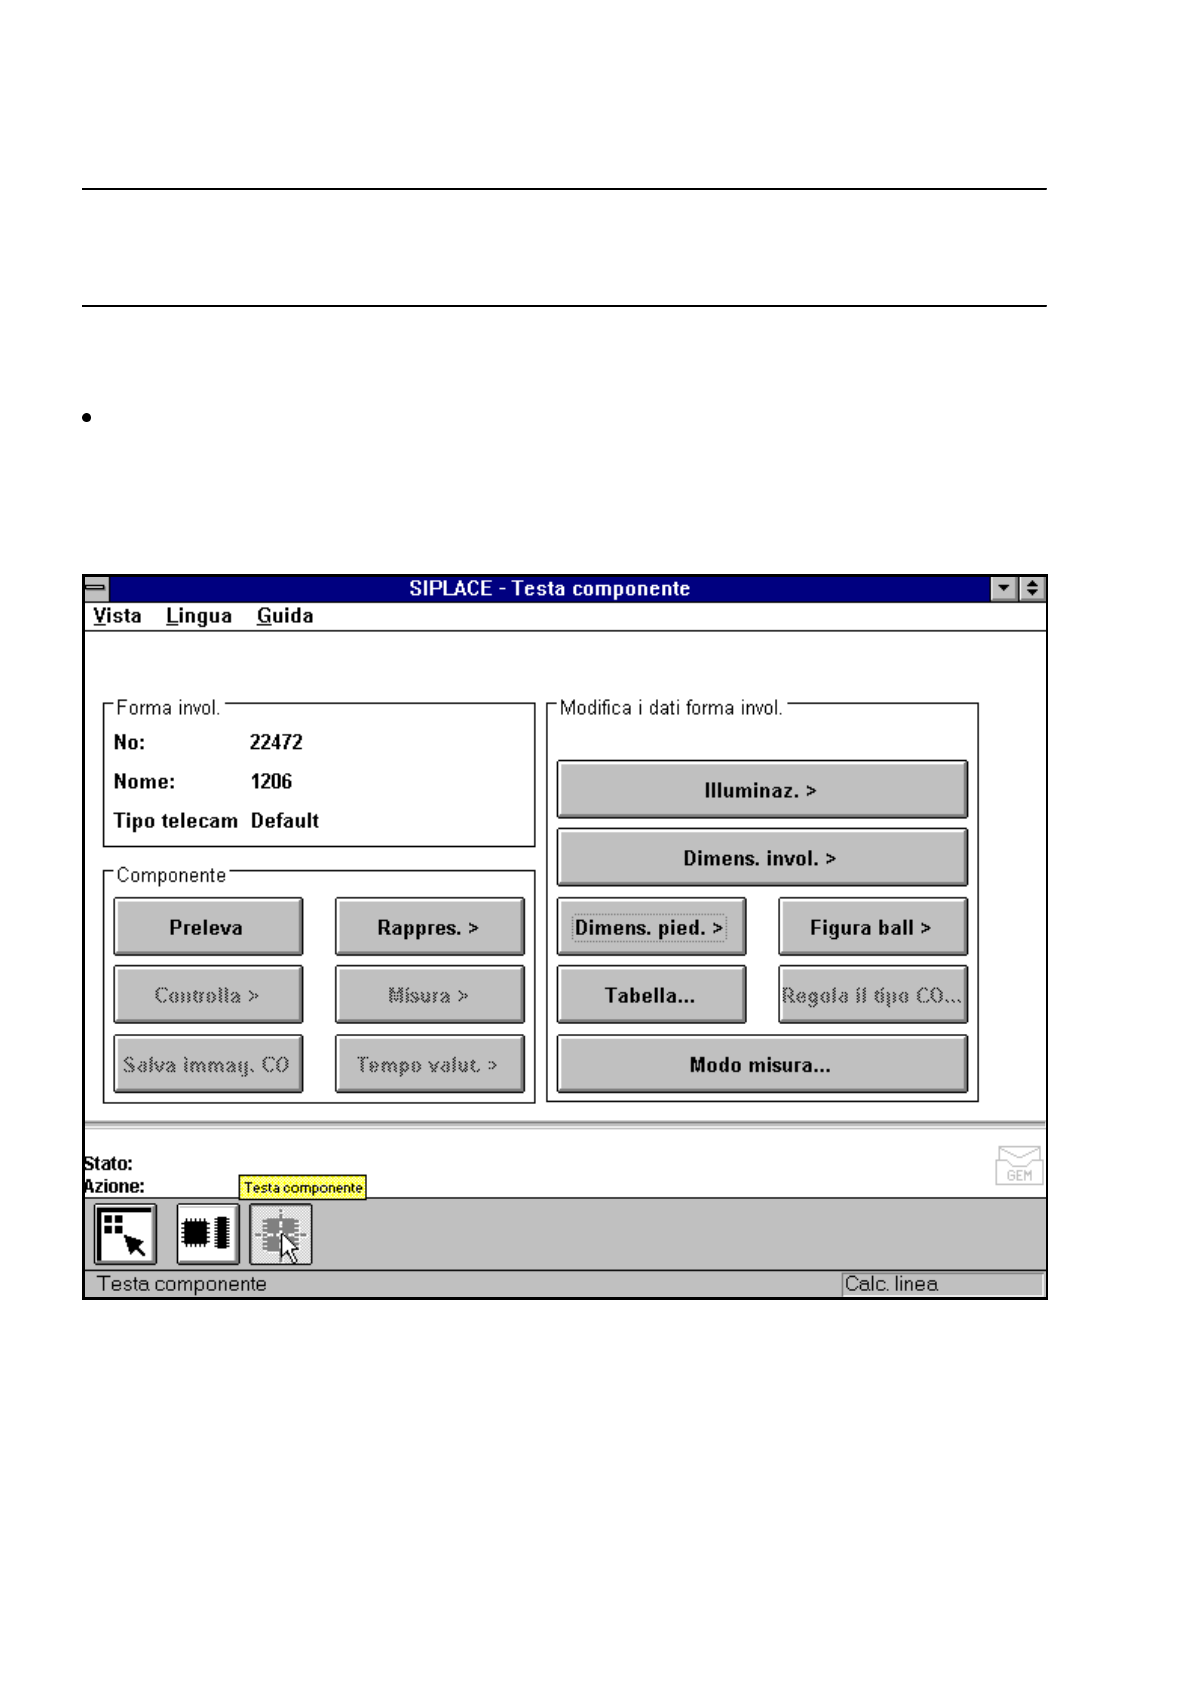The image size is (1188, 1684).
Task: Click the SIPLACE - Testa componente title bar
Action: [550, 588]
